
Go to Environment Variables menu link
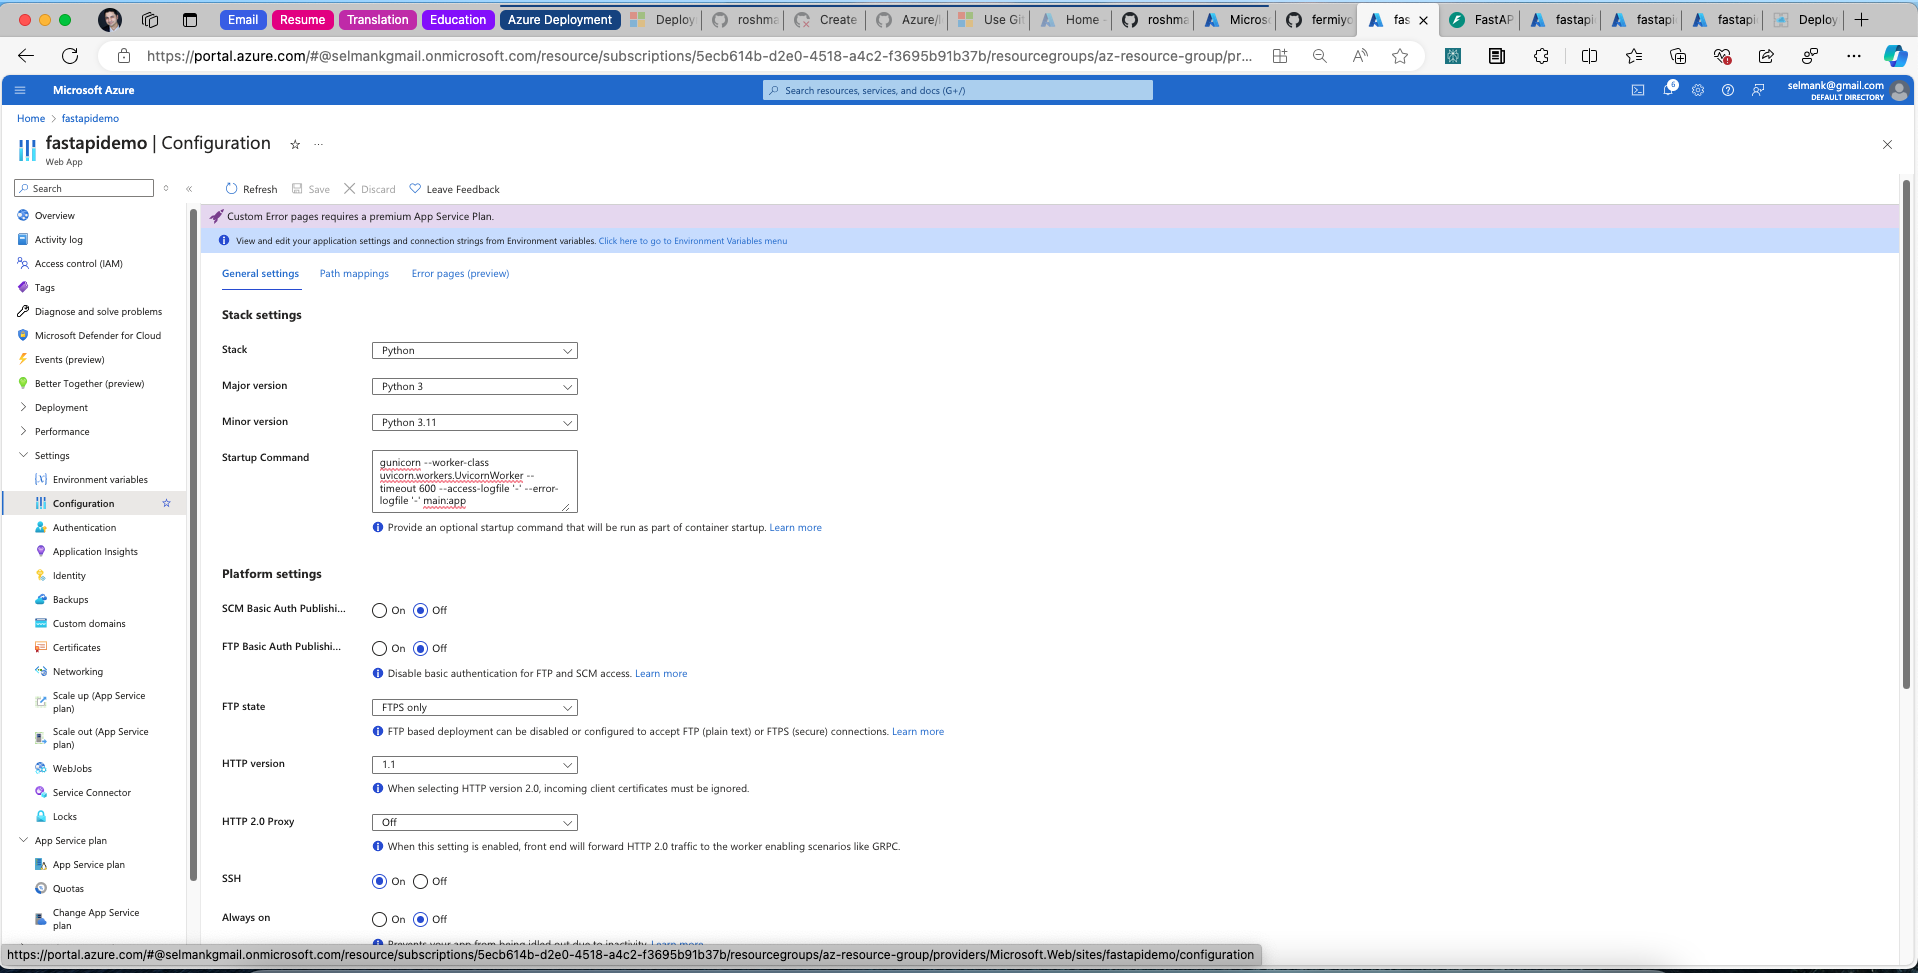pos(692,241)
